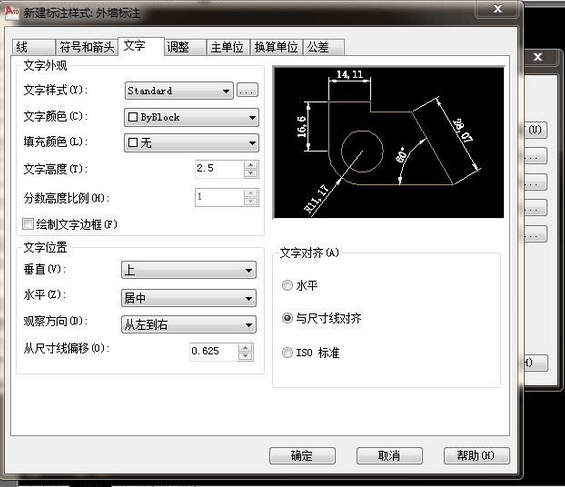Increase the offset from dimension line spinner
This screenshot has width=565, height=487.
[245, 348]
